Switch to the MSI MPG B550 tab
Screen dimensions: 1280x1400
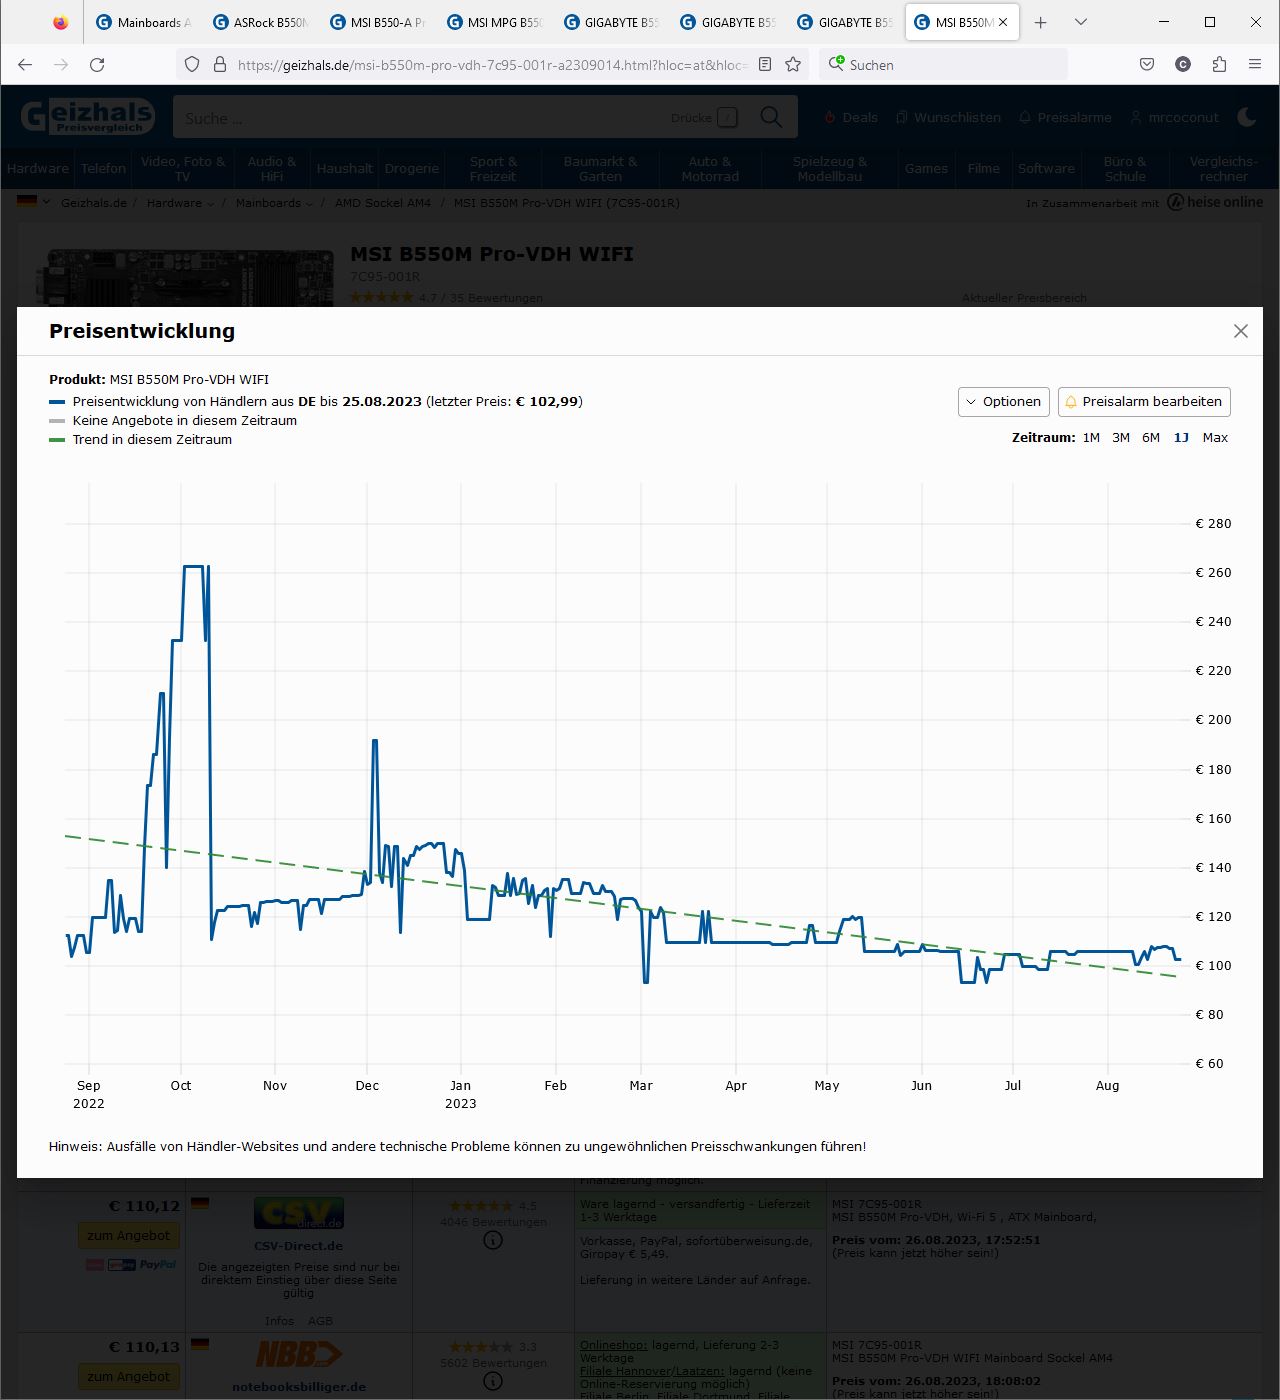coord(495,22)
